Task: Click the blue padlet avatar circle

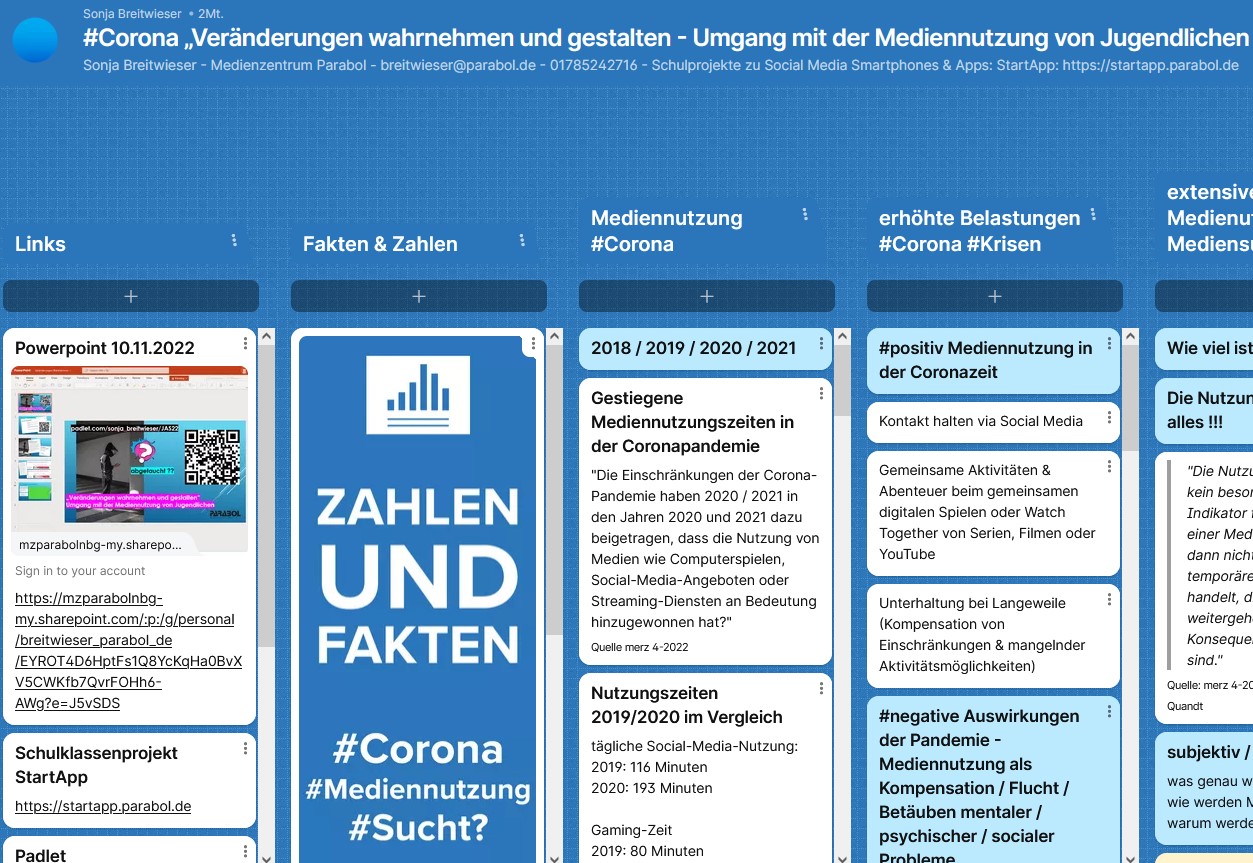Action: (35, 40)
